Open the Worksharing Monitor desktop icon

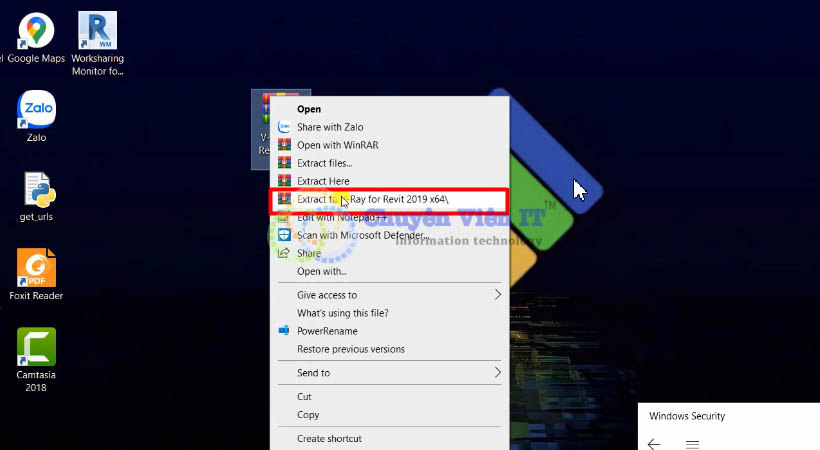(97, 33)
